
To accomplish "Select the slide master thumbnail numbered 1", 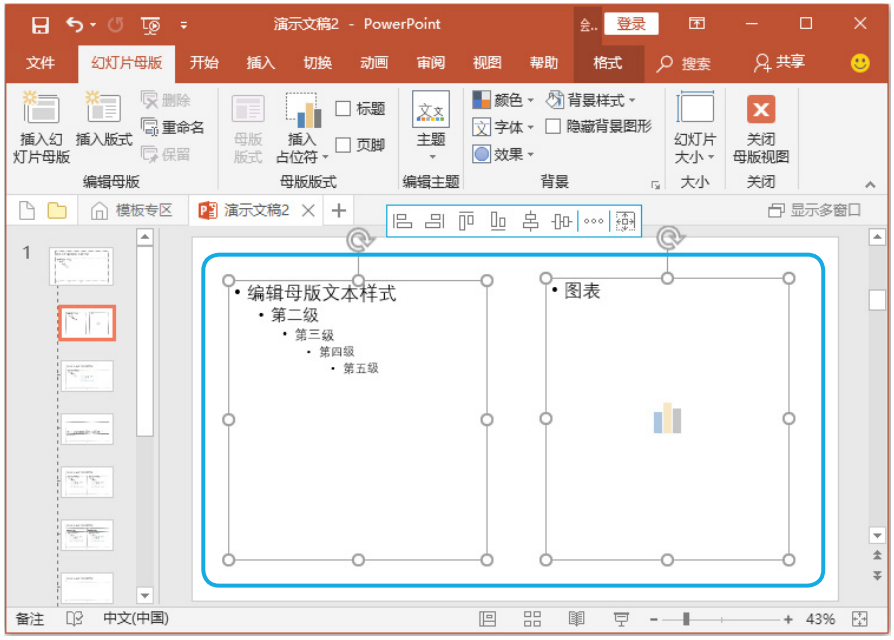I will tap(81, 266).
